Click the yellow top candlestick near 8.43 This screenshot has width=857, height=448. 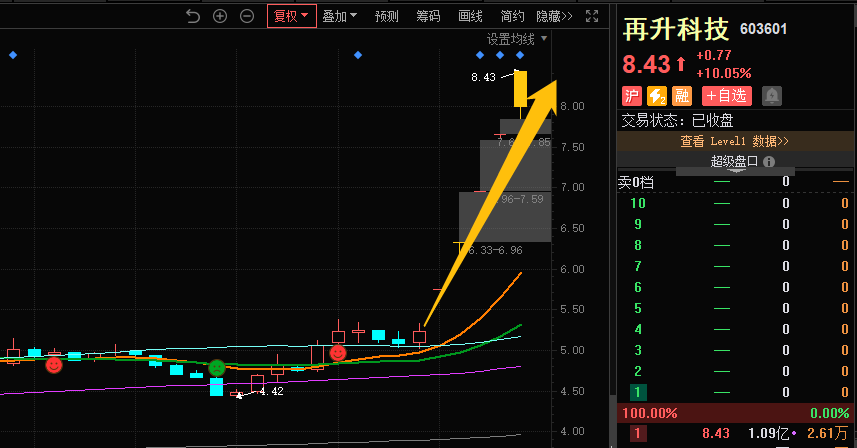(520, 89)
